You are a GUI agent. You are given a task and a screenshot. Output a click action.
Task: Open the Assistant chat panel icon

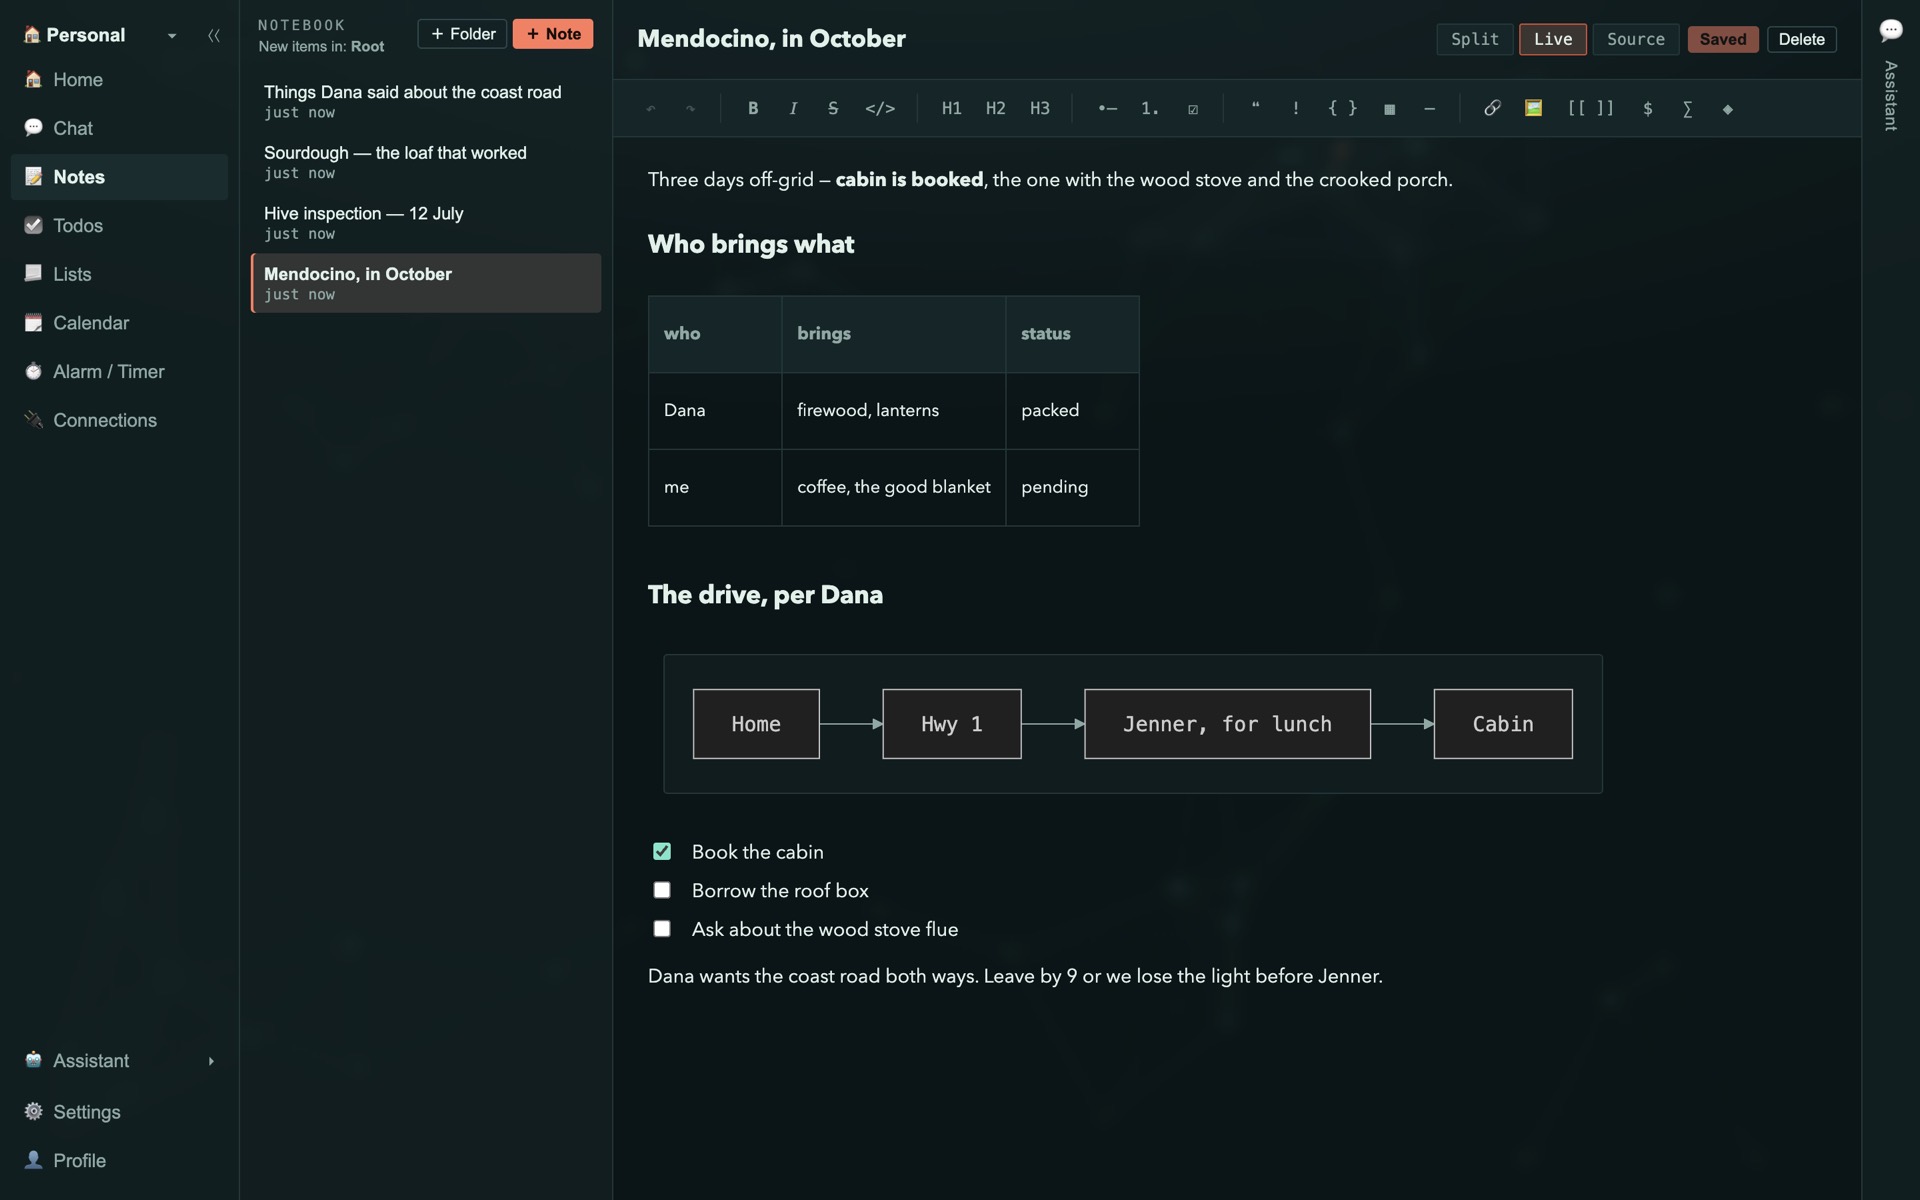(x=1890, y=30)
